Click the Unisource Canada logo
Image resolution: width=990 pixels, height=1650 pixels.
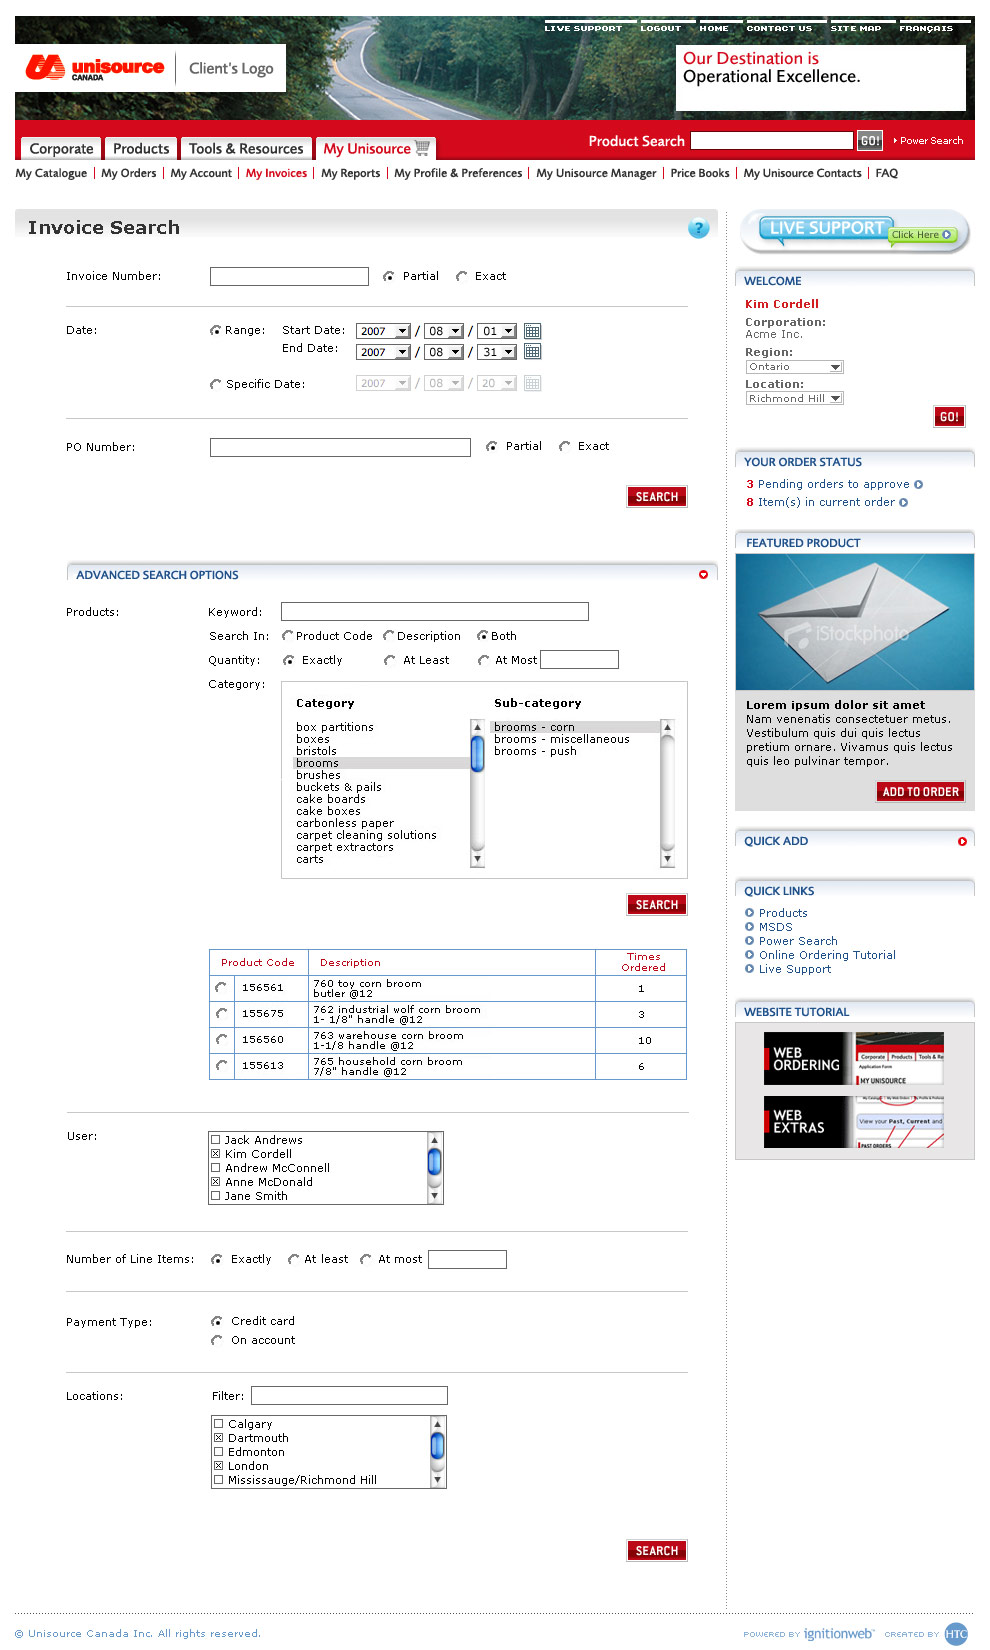pos(95,68)
